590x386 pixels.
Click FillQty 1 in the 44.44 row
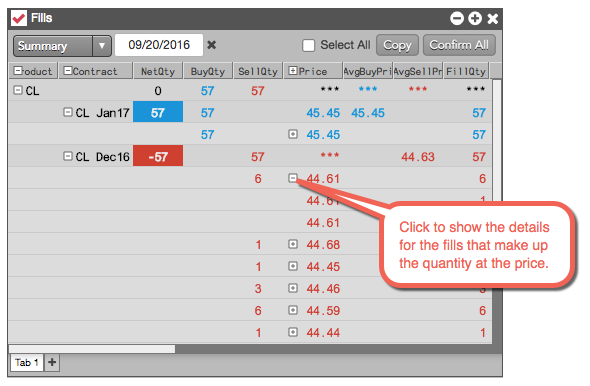point(483,333)
